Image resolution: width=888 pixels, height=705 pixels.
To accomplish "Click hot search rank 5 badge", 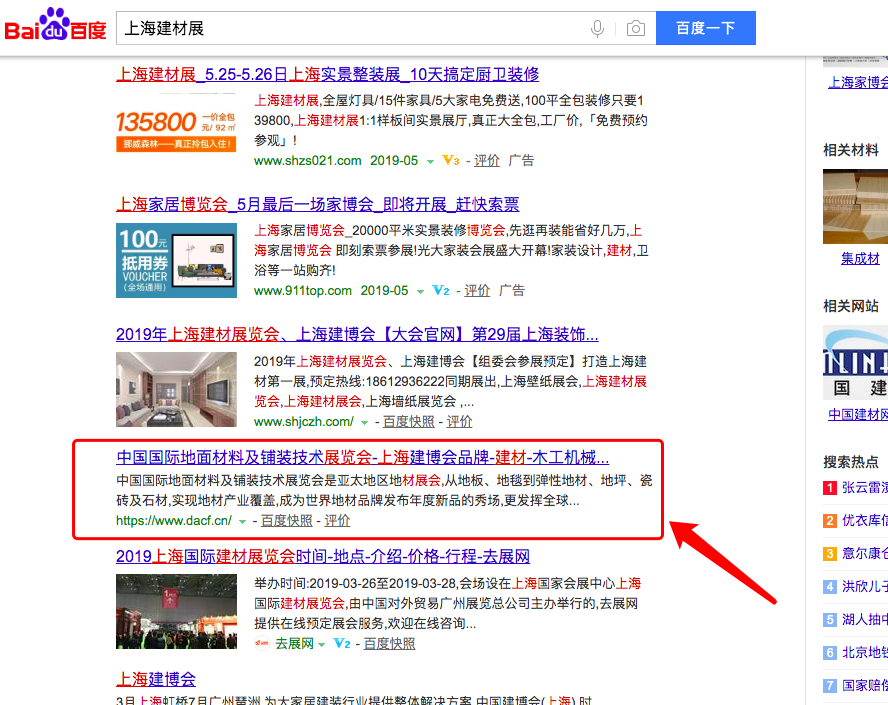I will pyautogui.click(x=830, y=619).
